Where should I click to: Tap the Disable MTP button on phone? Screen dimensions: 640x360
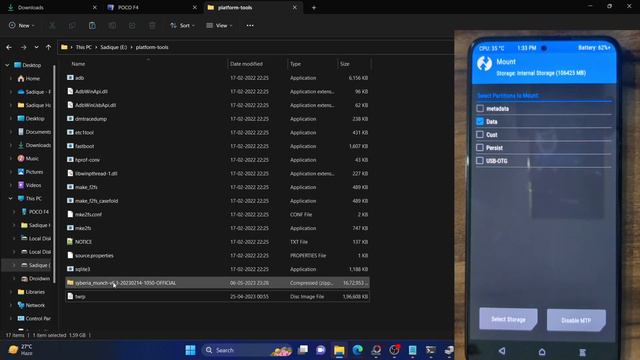[x=576, y=320]
